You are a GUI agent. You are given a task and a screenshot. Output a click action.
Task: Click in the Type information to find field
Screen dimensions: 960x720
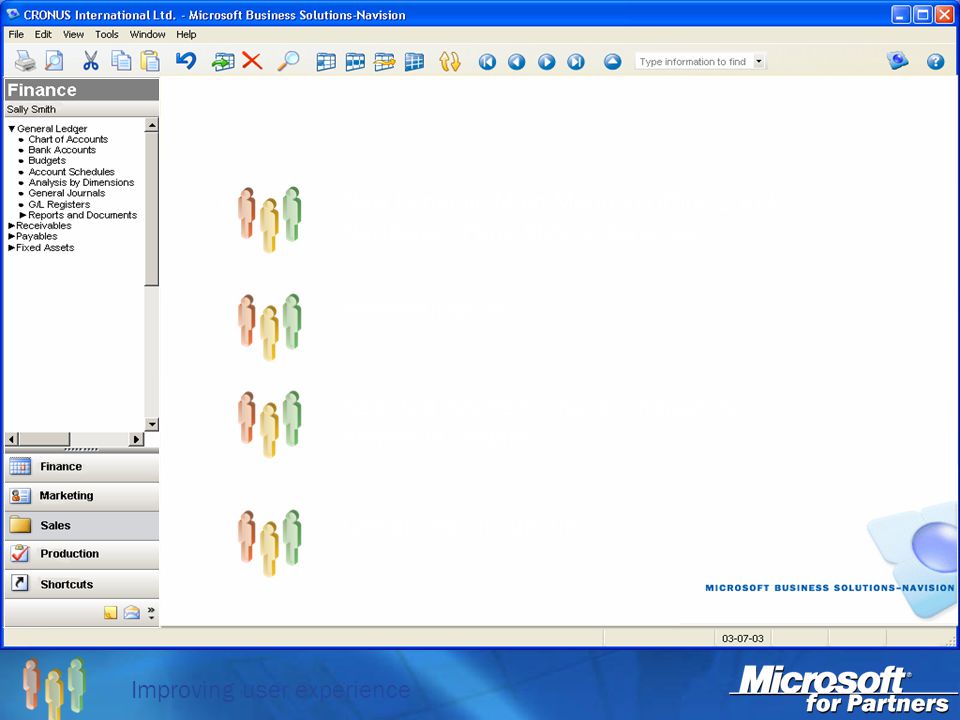tap(694, 61)
